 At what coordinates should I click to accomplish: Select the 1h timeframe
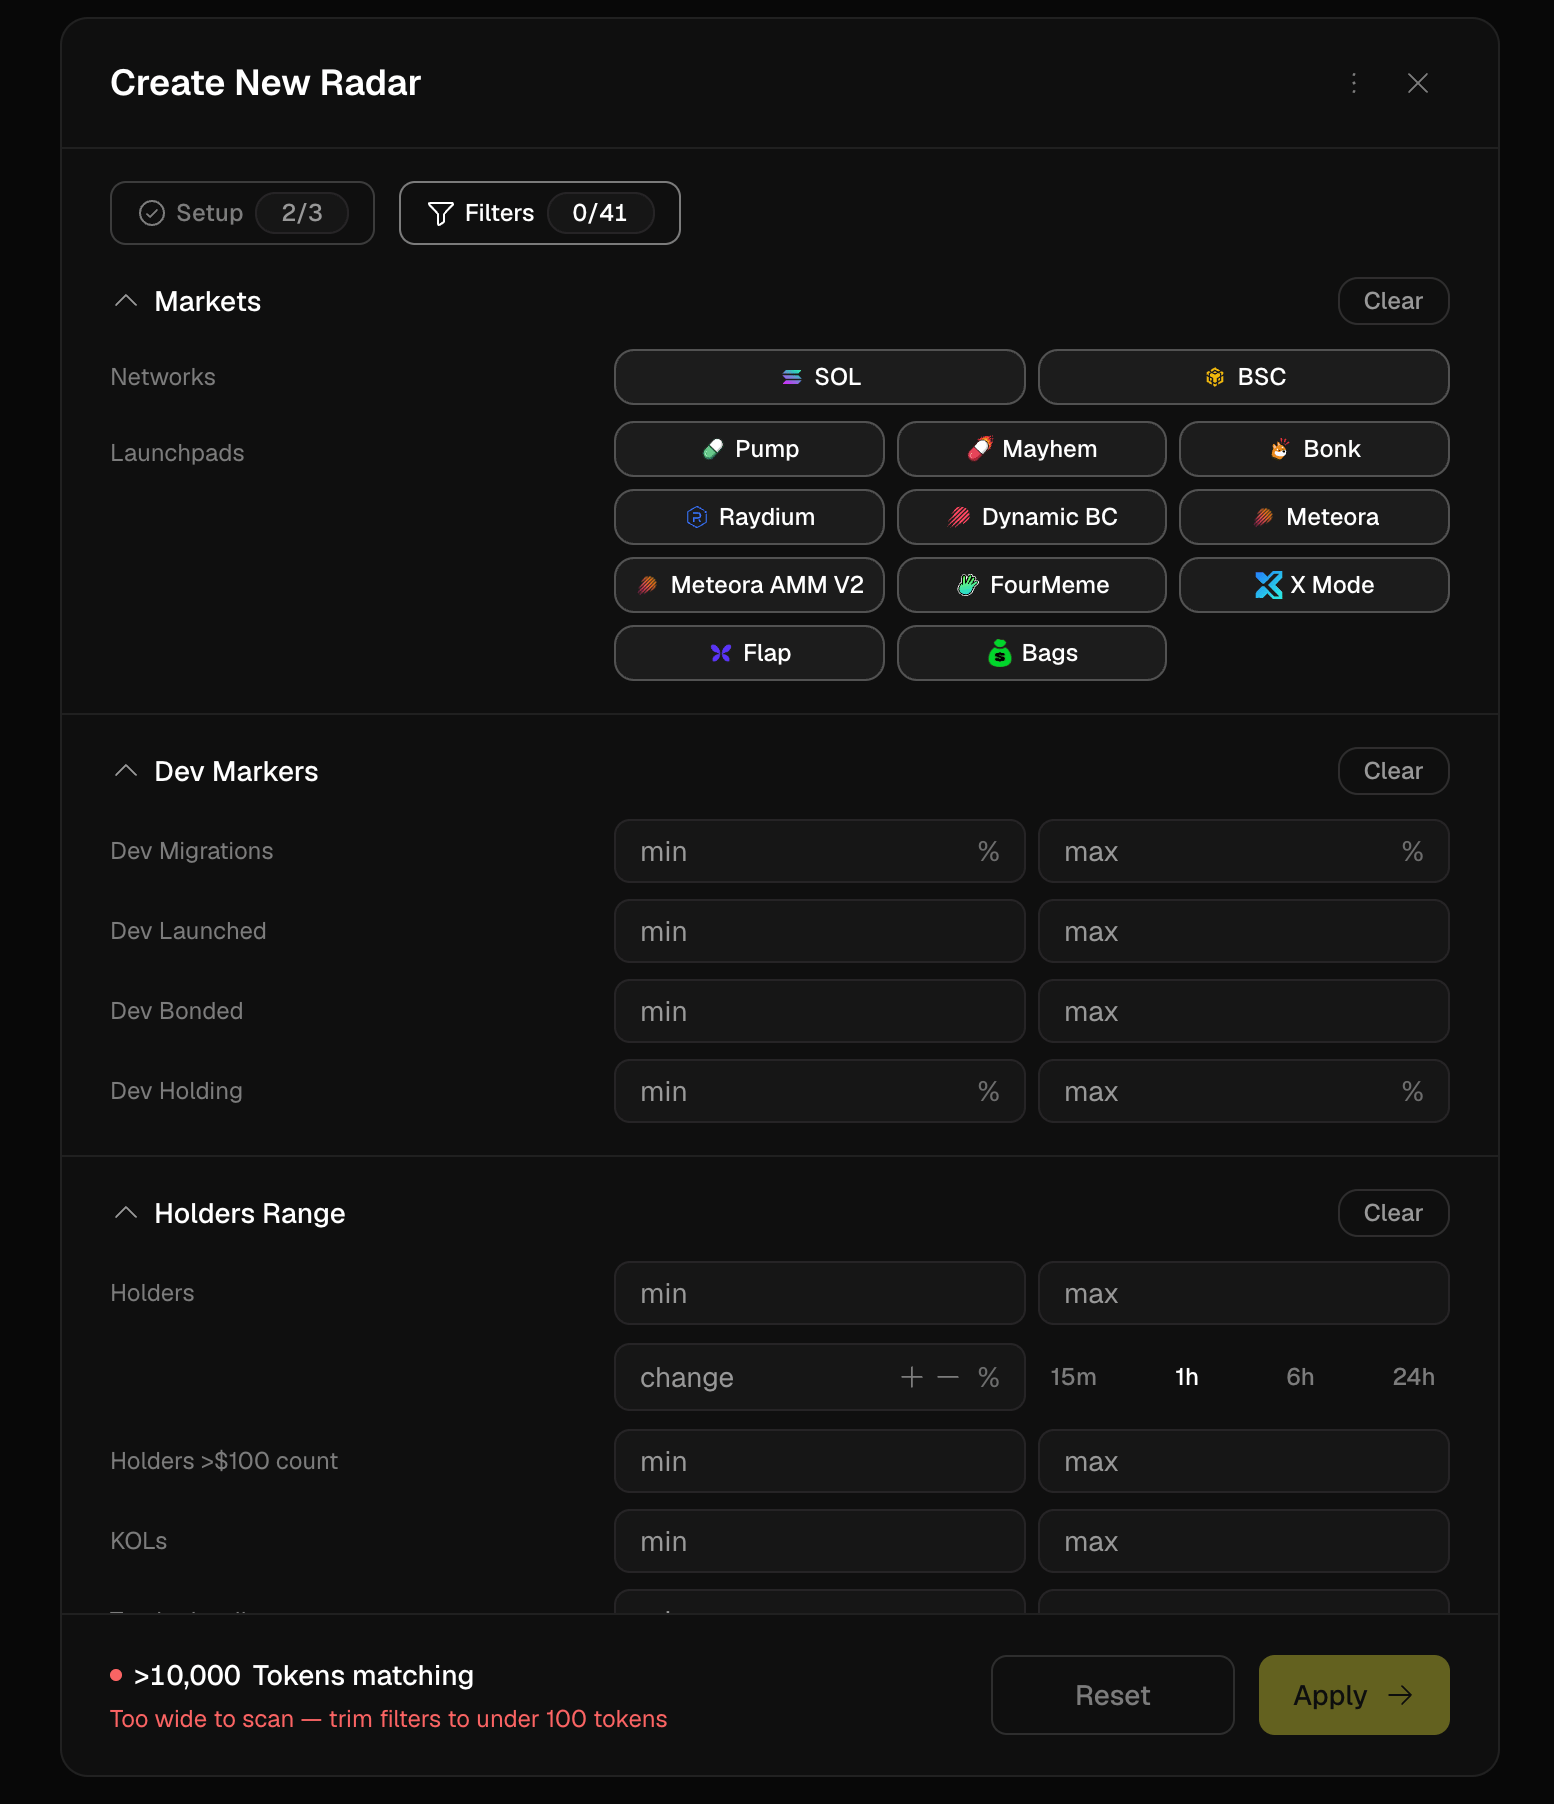1187,1377
